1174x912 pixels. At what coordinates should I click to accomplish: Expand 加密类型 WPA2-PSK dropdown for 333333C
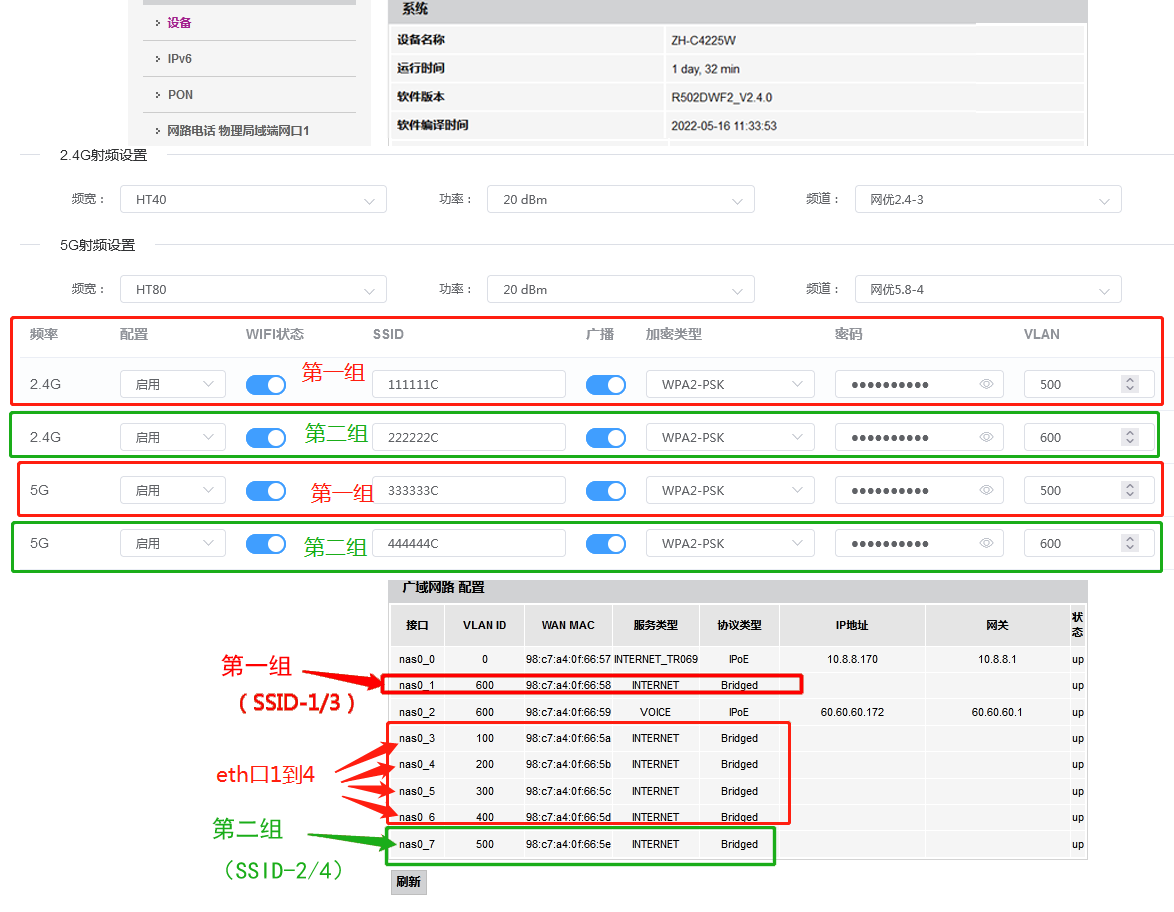point(730,490)
